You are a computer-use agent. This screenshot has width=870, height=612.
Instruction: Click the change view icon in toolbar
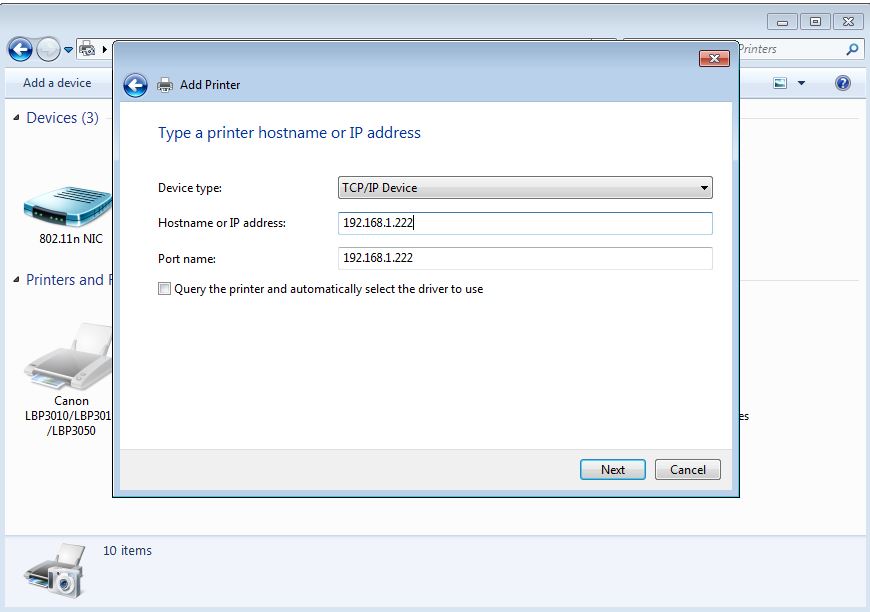[x=780, y=83]
